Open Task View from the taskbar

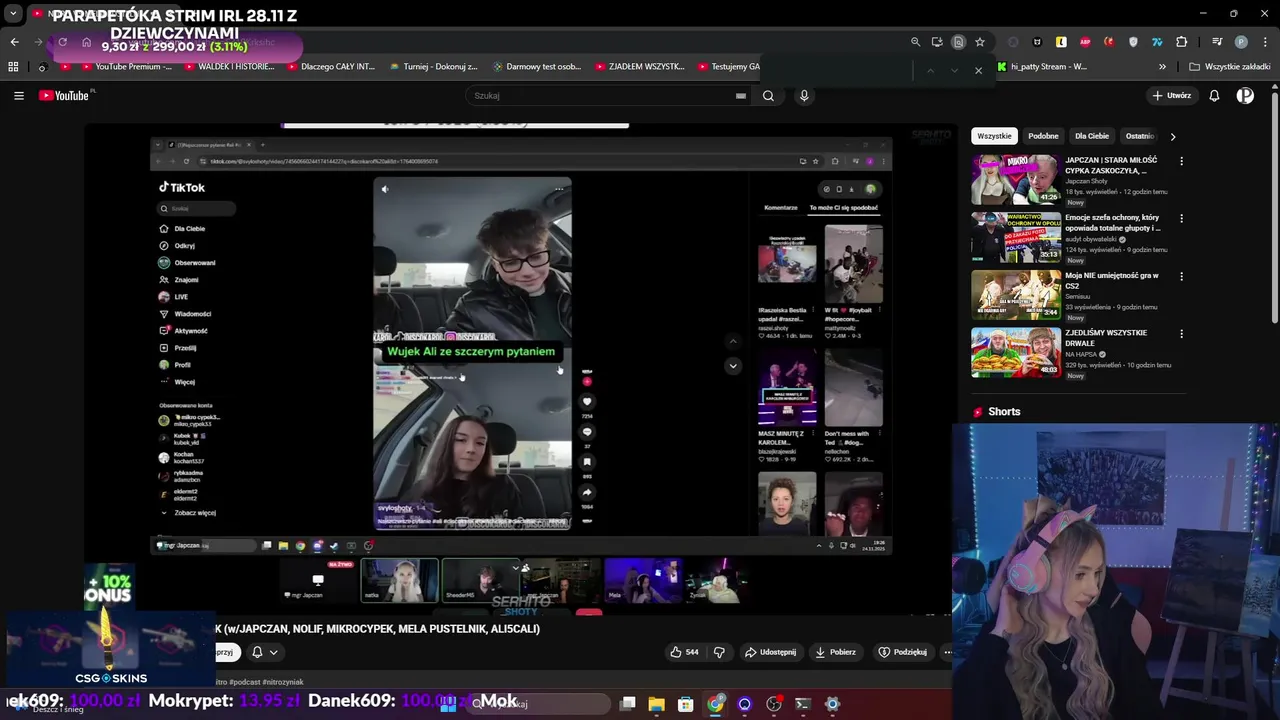click(627, 704)
